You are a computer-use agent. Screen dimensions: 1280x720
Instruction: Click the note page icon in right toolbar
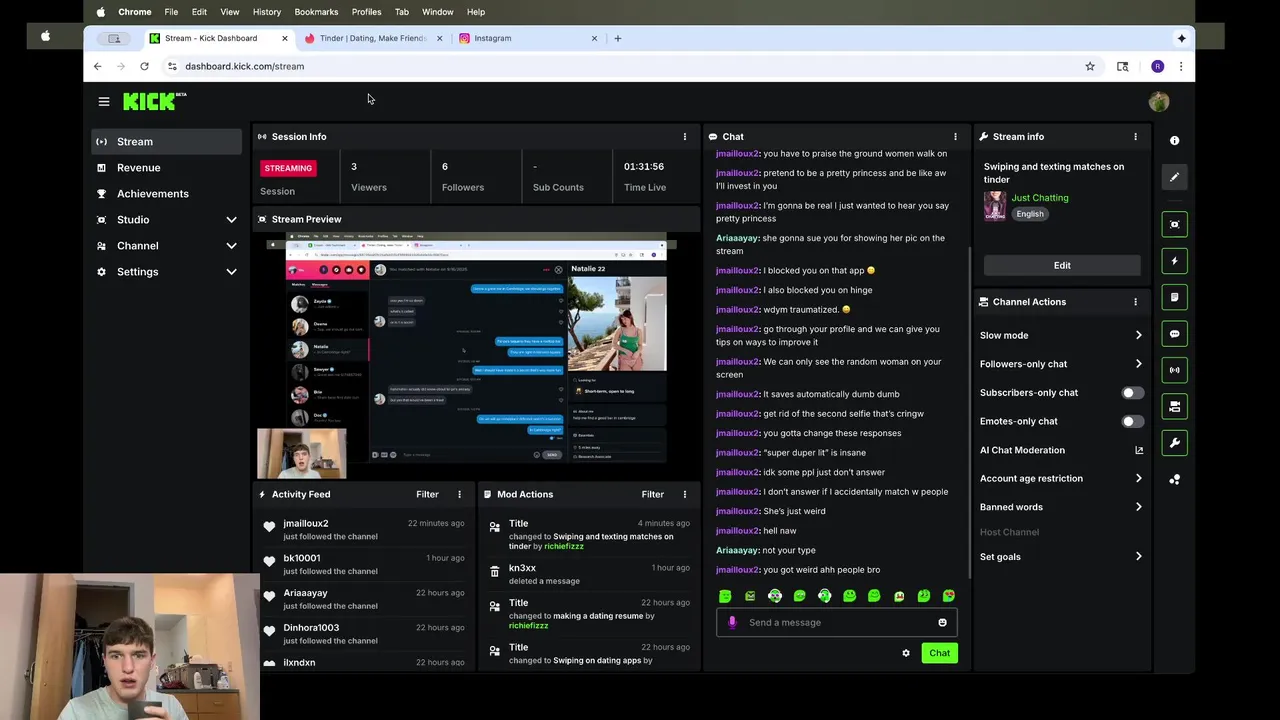[1175, 297]
